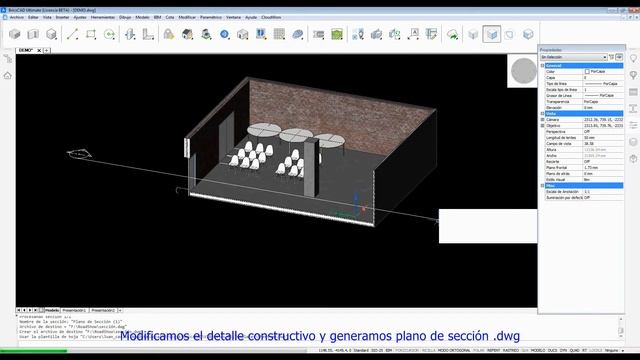The width and height of the screenshot is (640, 360).
Task: Select the rectangle drawing tool icon
Action: [x=91, y=34]
